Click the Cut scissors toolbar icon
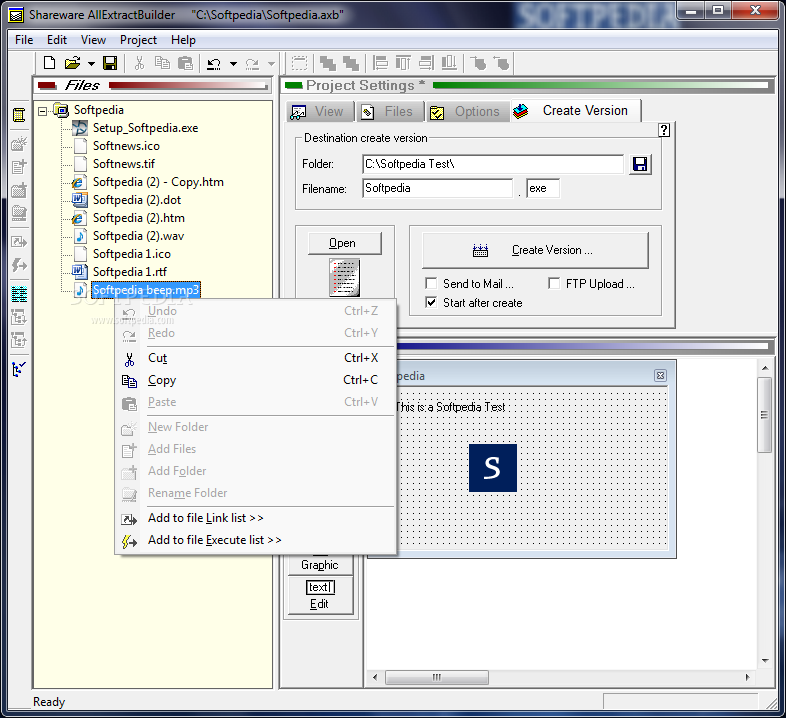This screenshot has height=718, width=786. click(x=139, y=63)
